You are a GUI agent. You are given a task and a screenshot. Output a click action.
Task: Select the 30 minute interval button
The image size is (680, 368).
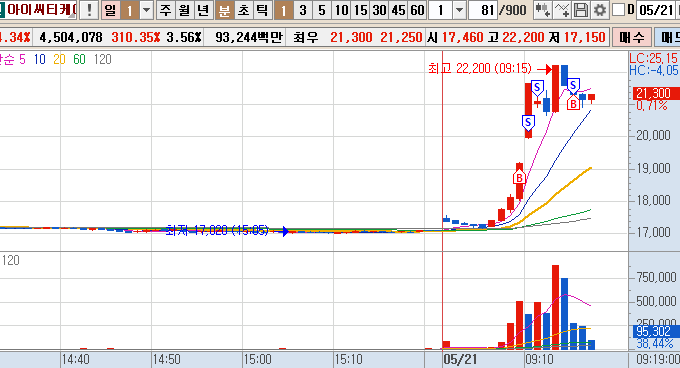pos(379,10)
